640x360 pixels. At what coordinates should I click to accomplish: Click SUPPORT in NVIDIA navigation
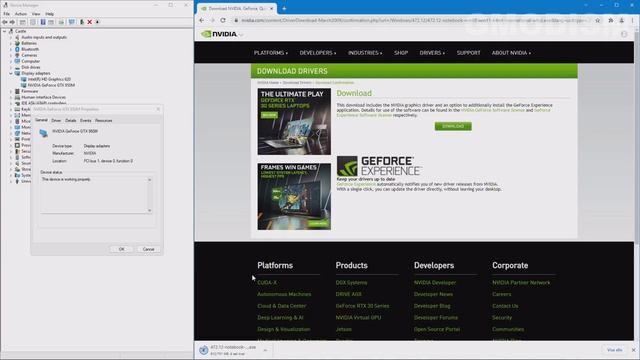coord(468,53)
